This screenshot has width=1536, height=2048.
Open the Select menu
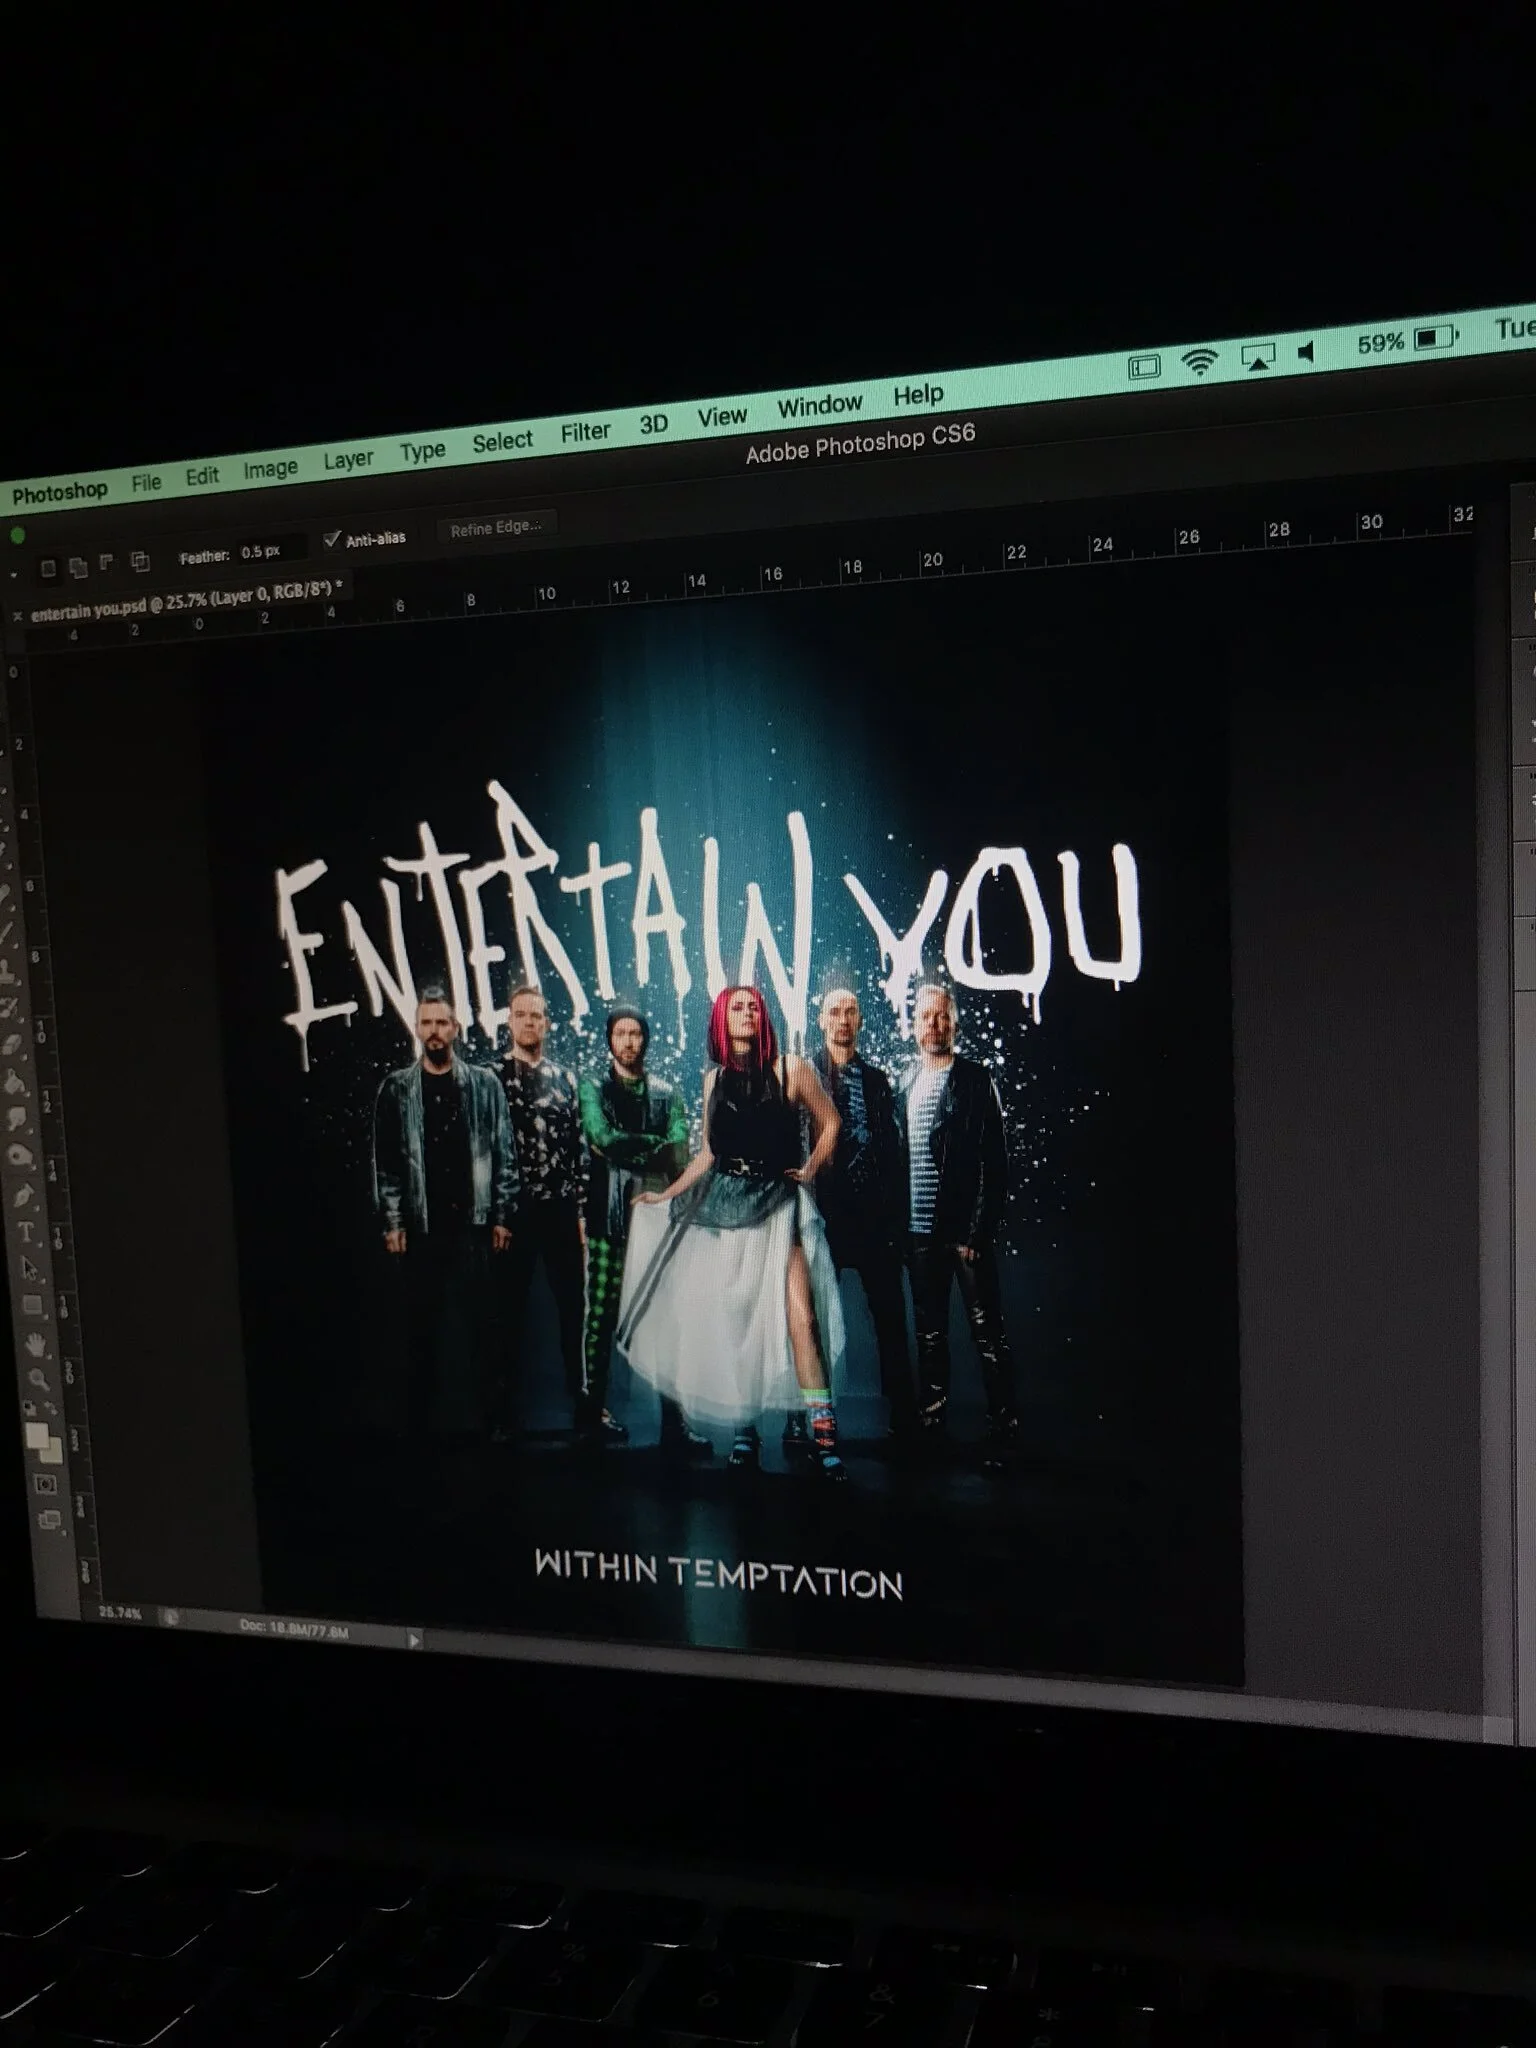(502, 442)
